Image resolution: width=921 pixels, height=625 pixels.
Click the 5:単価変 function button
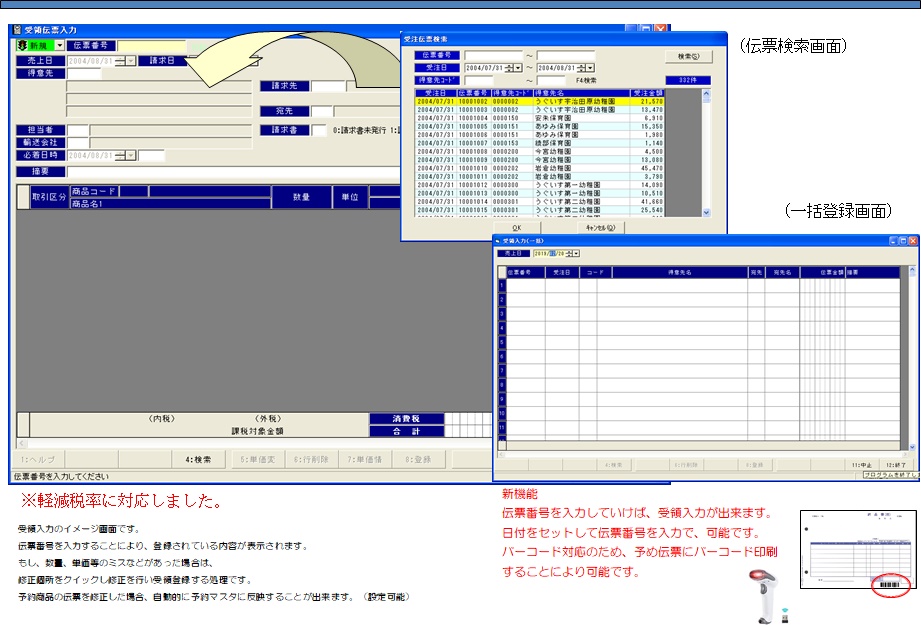(258, 459)
